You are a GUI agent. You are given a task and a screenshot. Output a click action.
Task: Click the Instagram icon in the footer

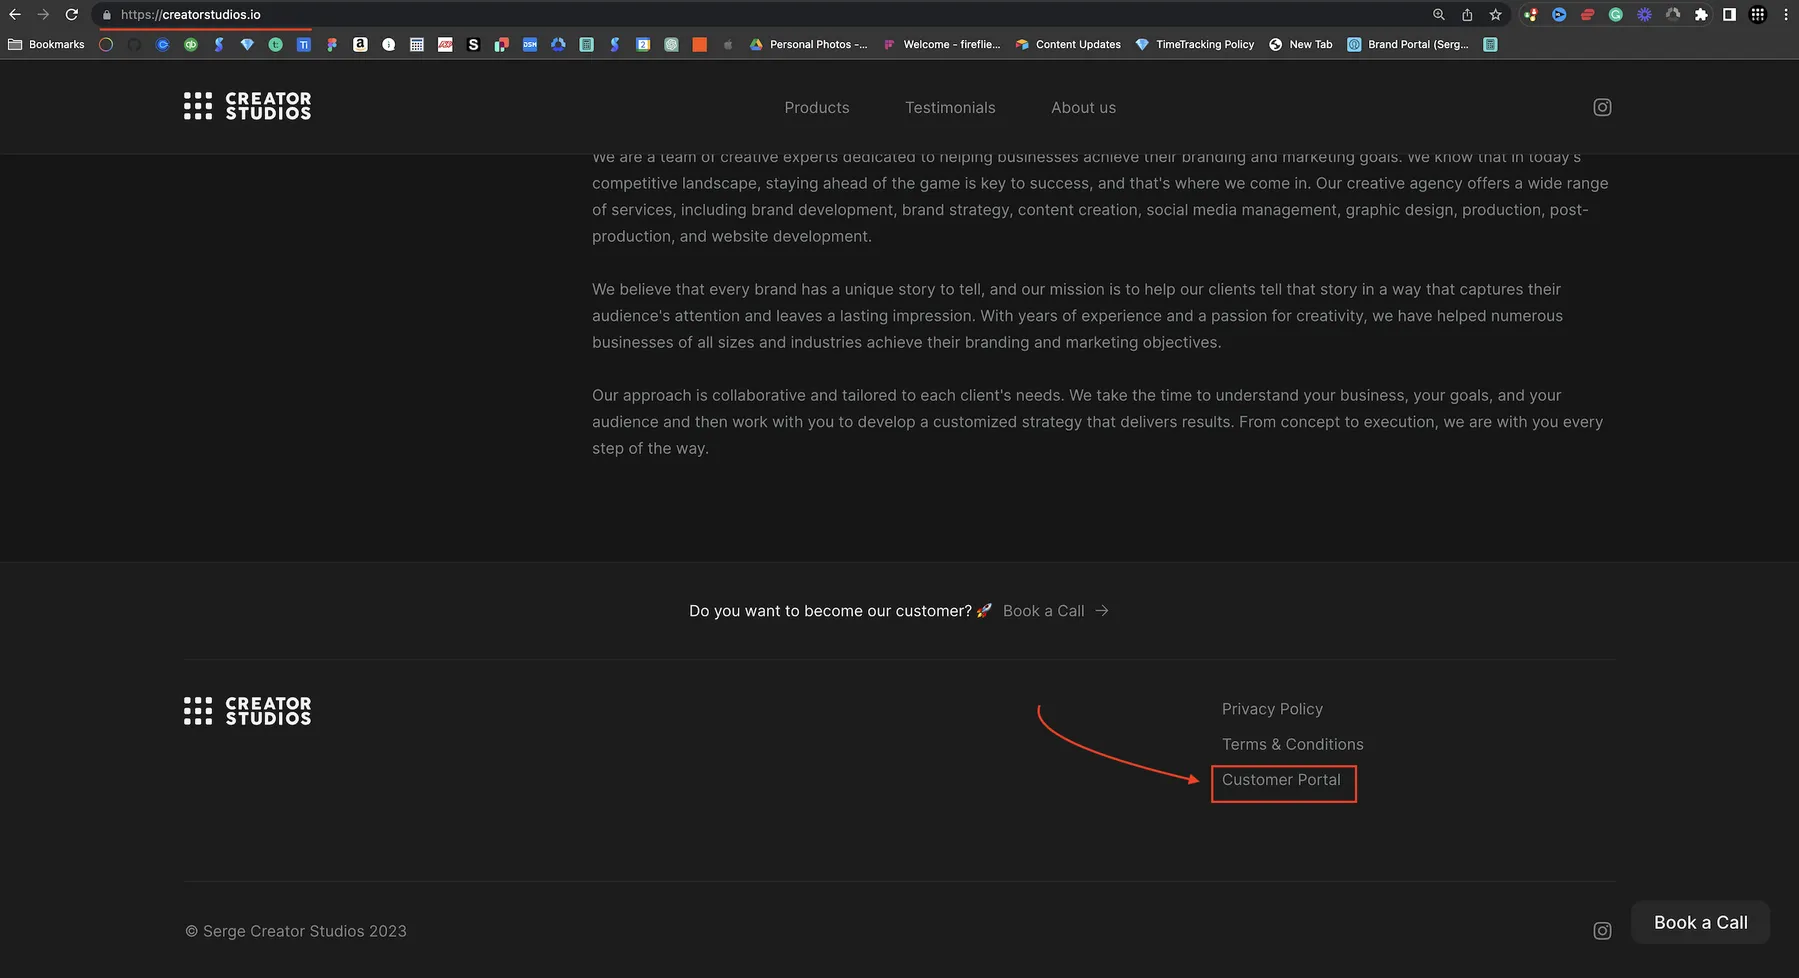[x=1602, y=931]
